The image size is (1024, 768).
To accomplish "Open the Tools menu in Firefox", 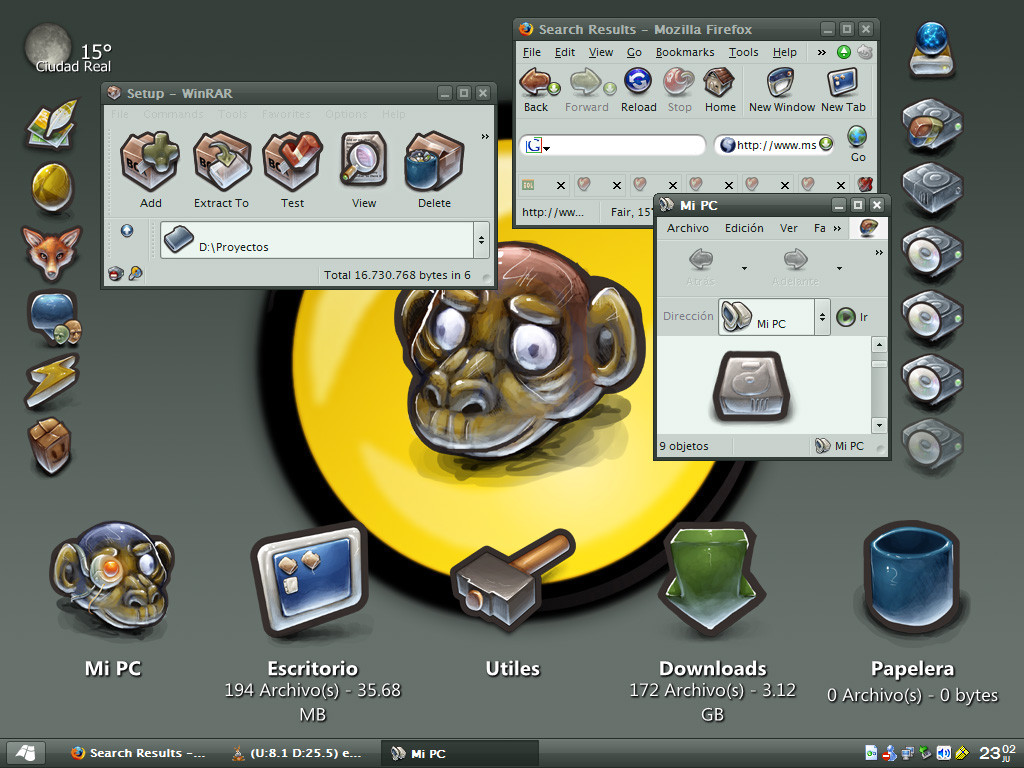I will [x=743, y=52].
